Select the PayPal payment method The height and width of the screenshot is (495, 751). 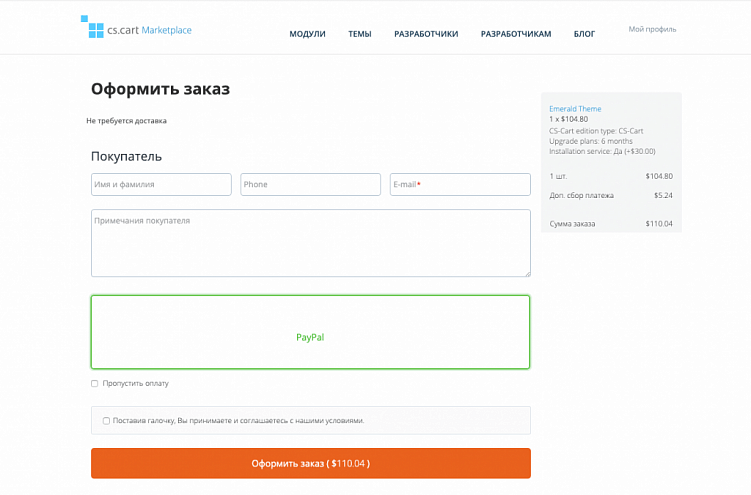[310, 332]
